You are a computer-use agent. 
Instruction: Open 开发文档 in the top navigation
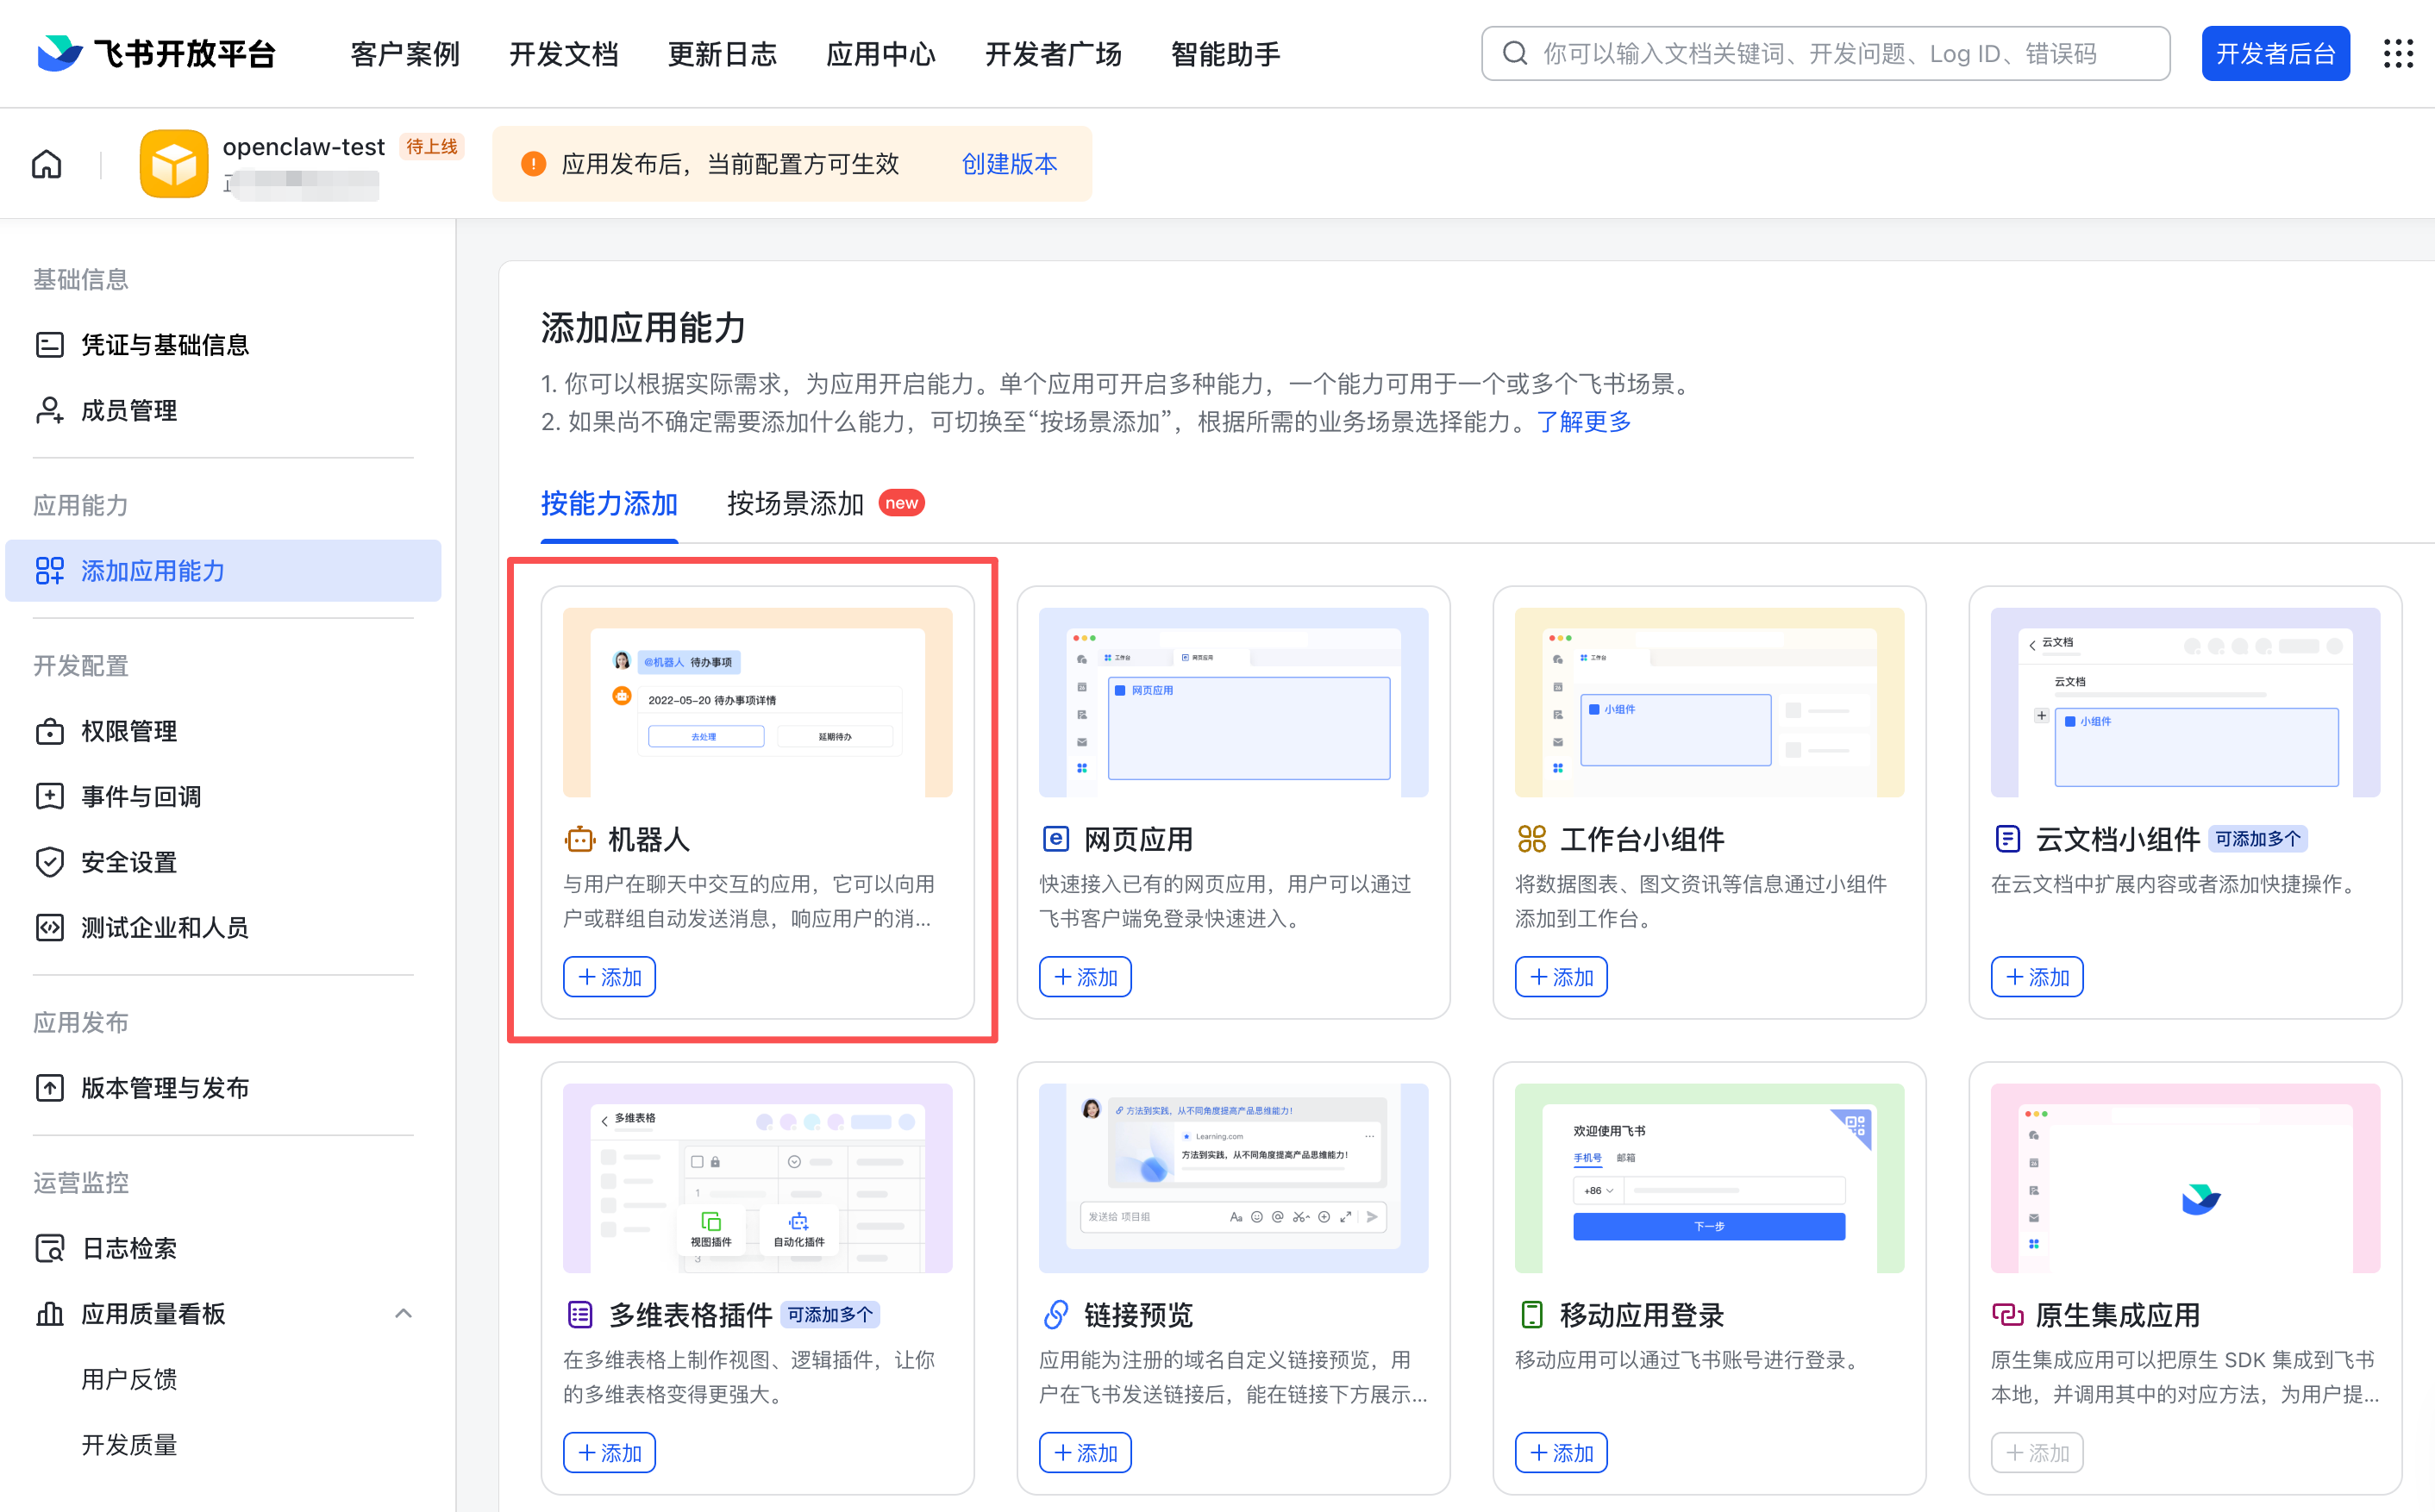coord(563,54)
